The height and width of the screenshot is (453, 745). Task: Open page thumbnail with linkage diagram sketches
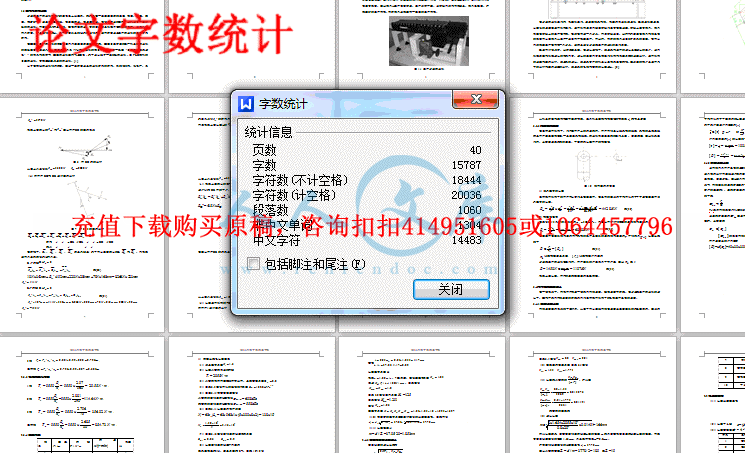(x=83, y=215)
